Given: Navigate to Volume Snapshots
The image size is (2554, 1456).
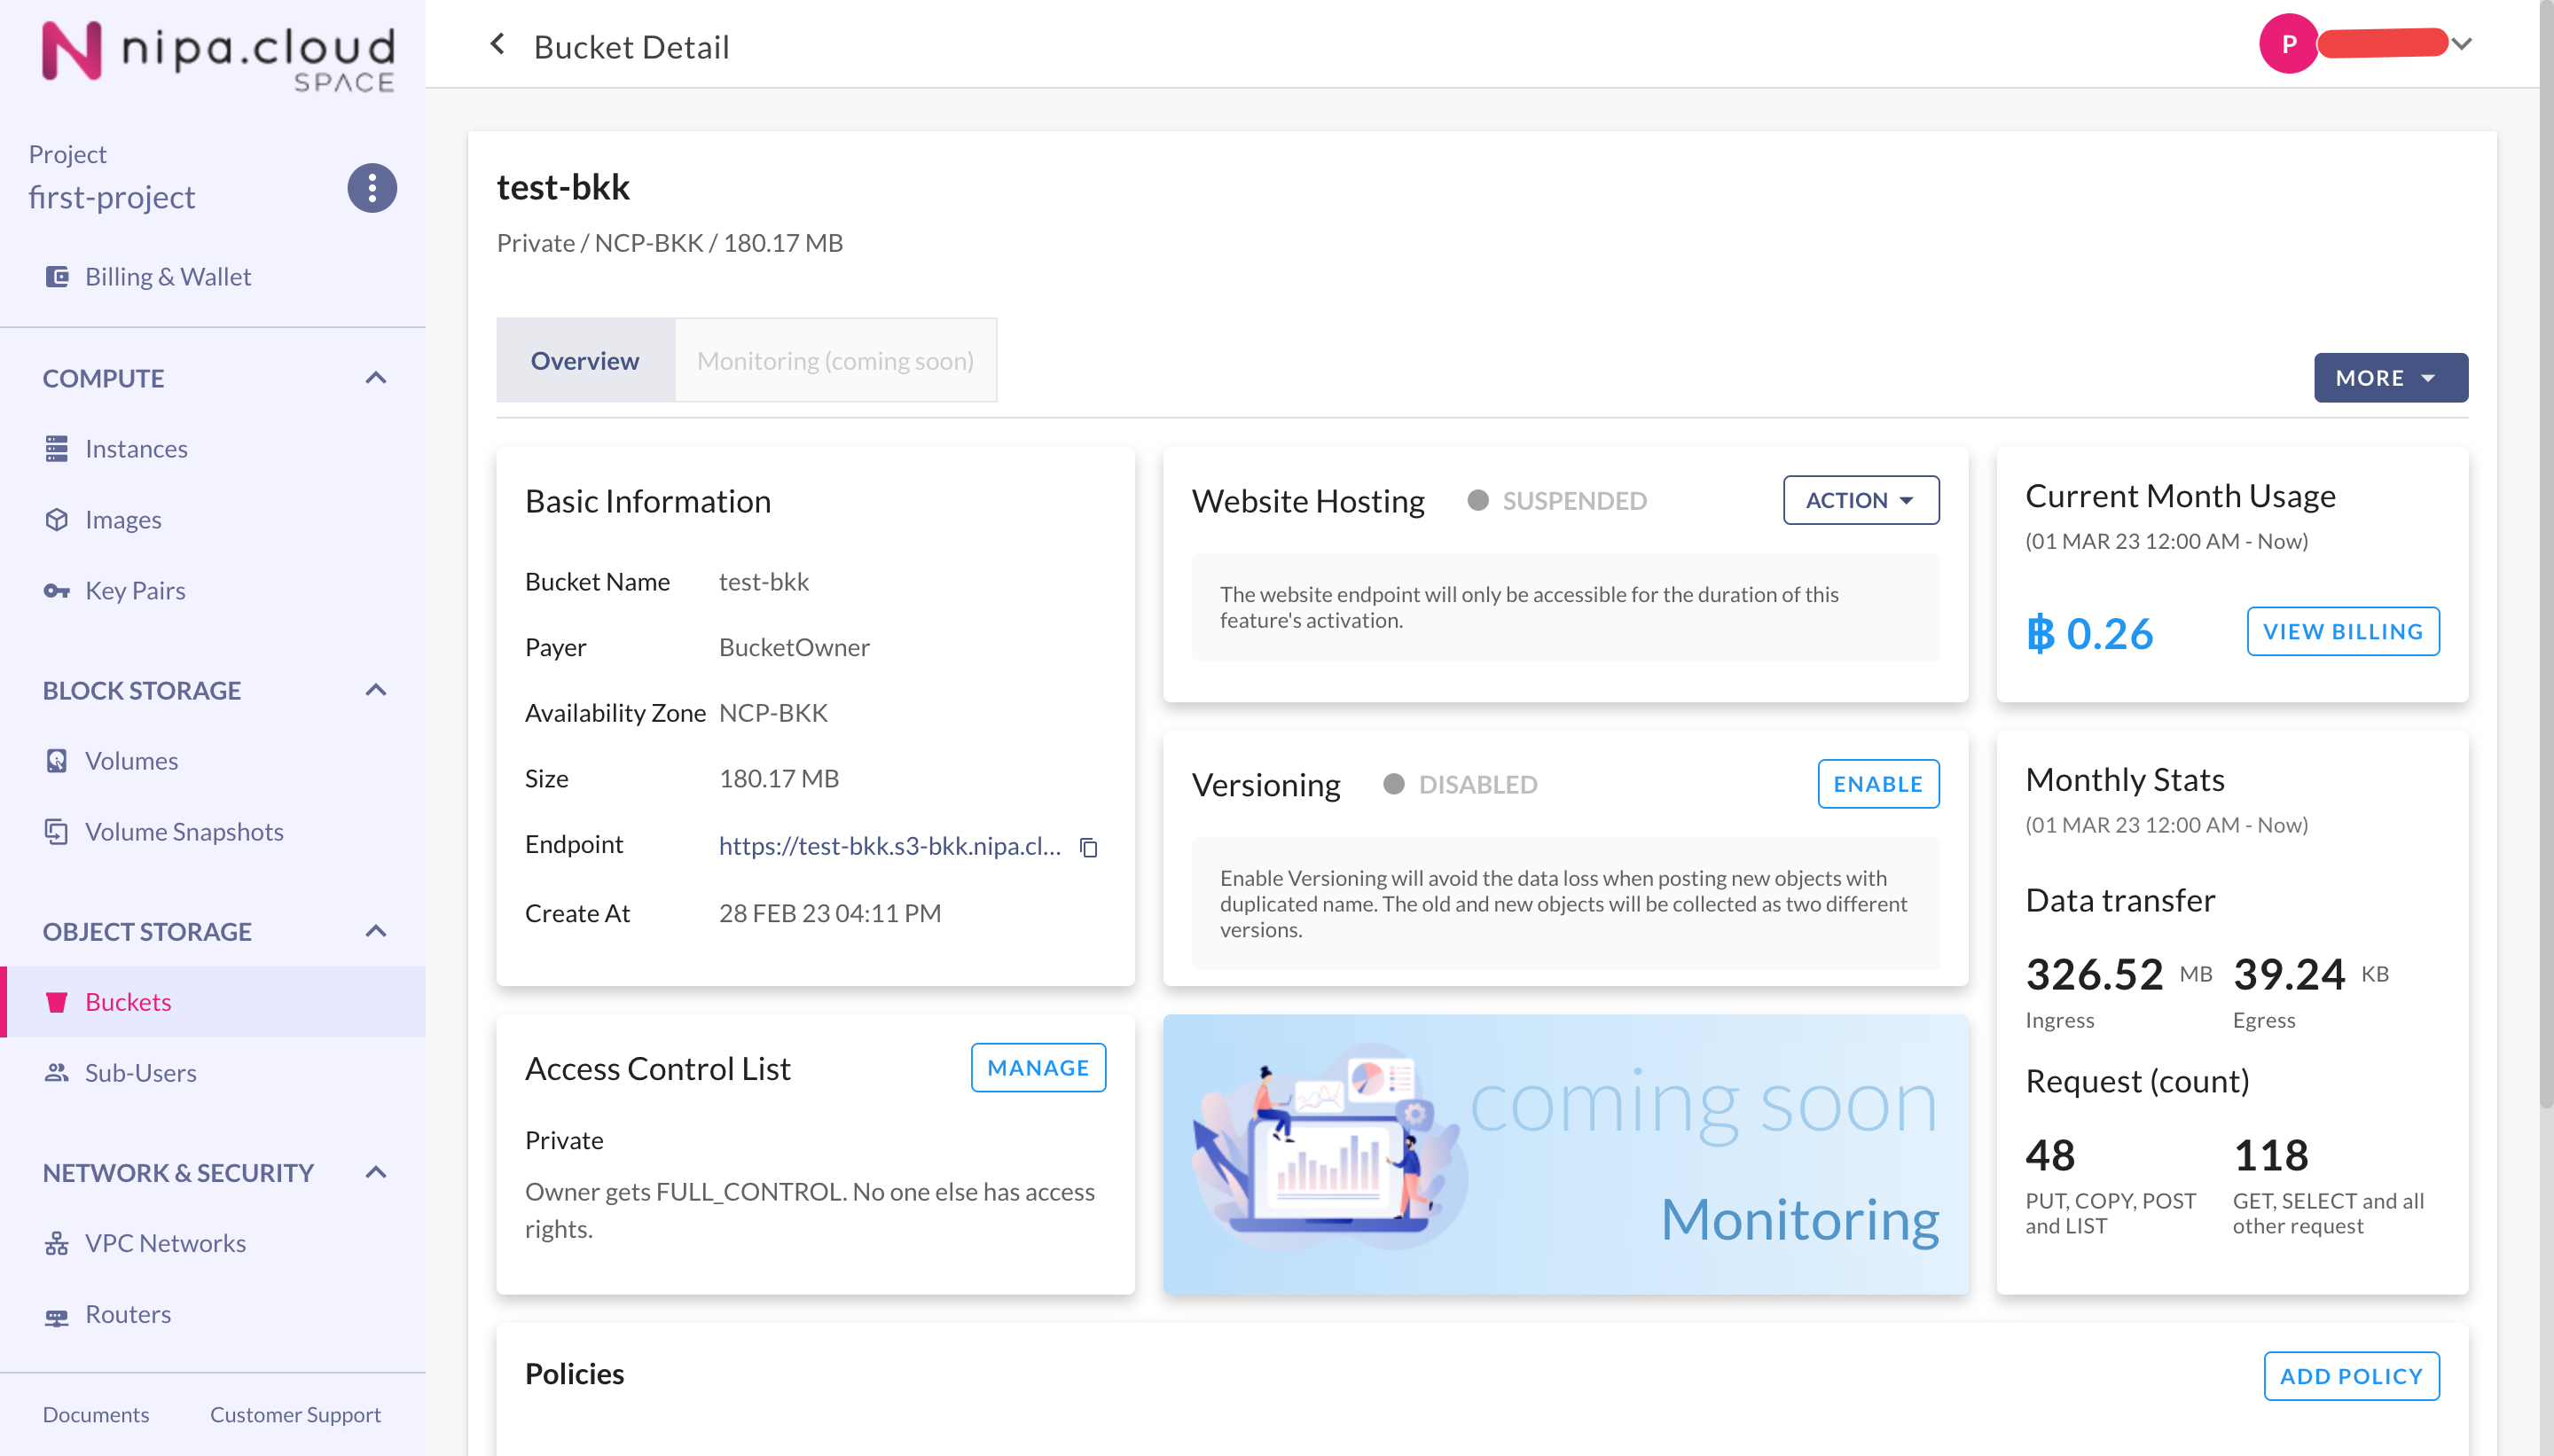Looking at the screenshot, I should (x=184, y=831).
